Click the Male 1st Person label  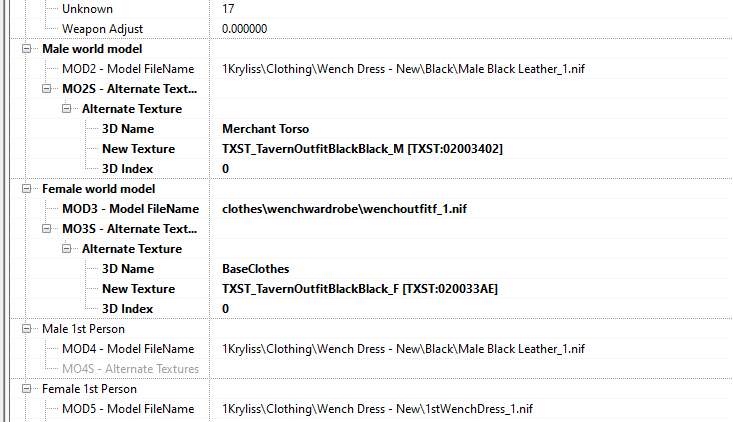click(83, 329)
